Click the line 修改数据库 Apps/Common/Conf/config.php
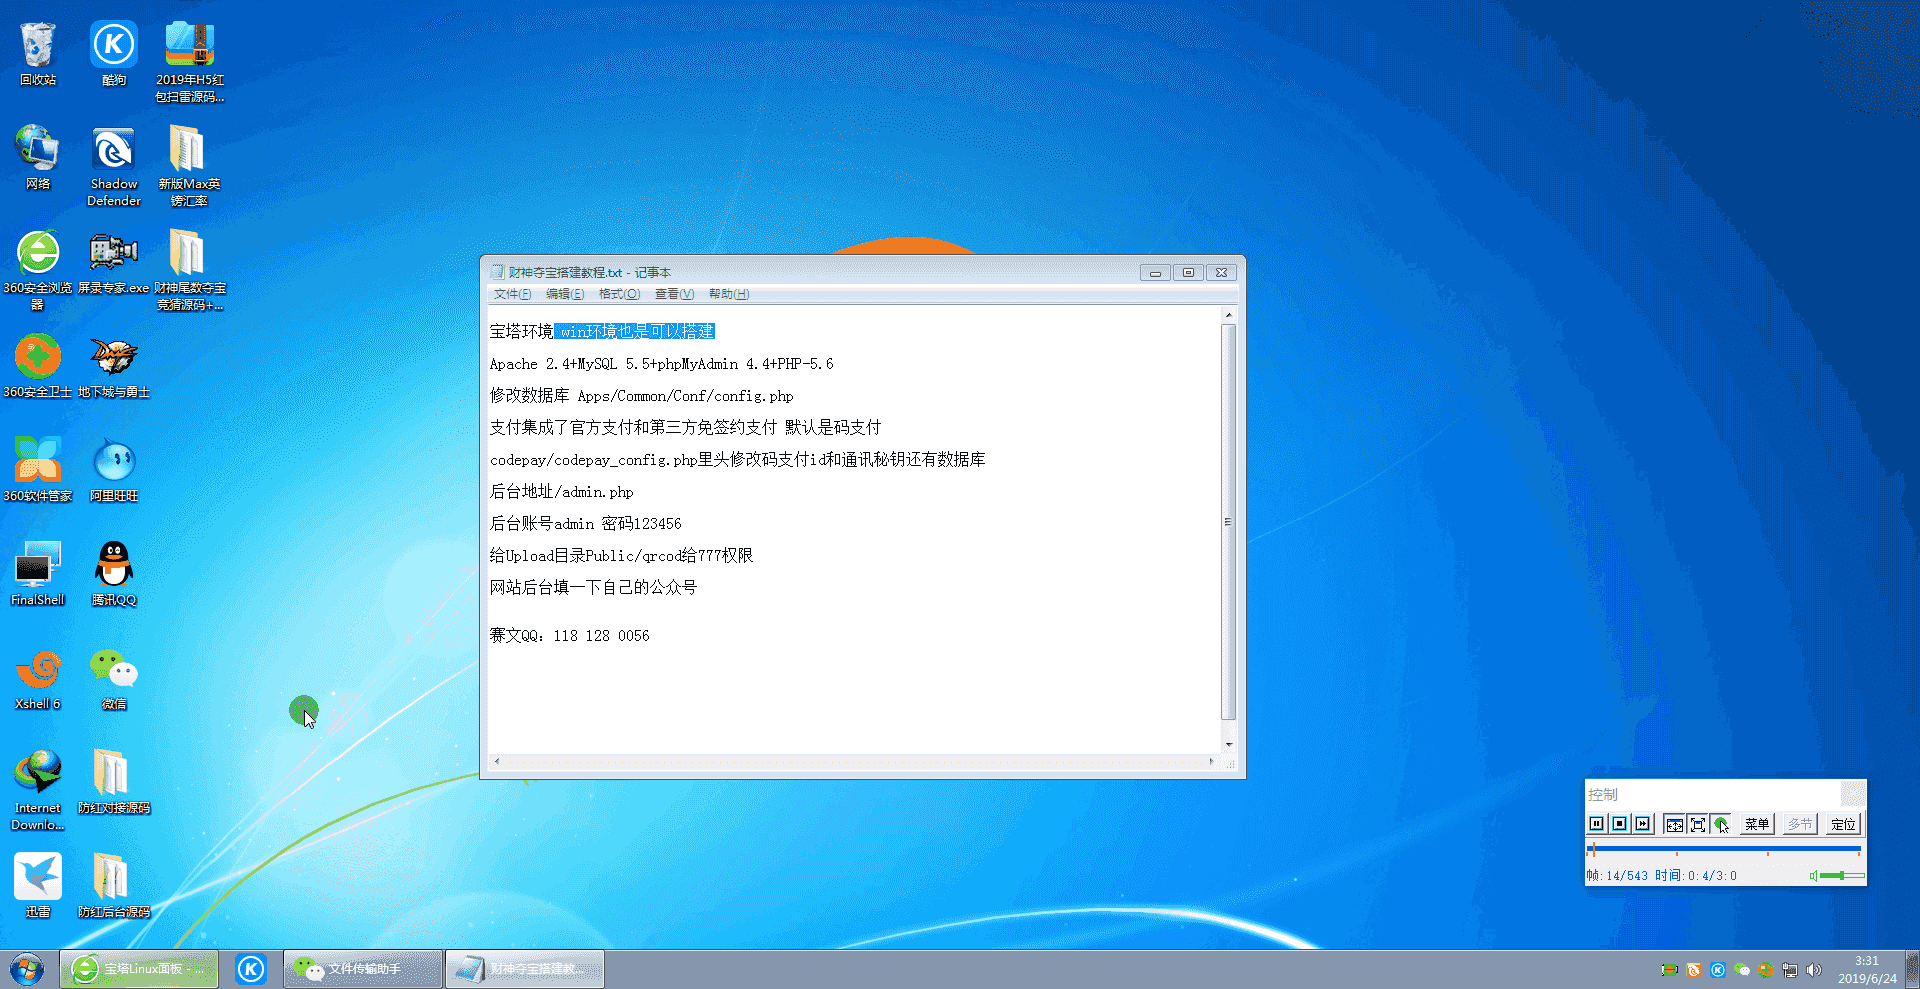Viewport: 1920px width, 989px height. coord(641,396)
